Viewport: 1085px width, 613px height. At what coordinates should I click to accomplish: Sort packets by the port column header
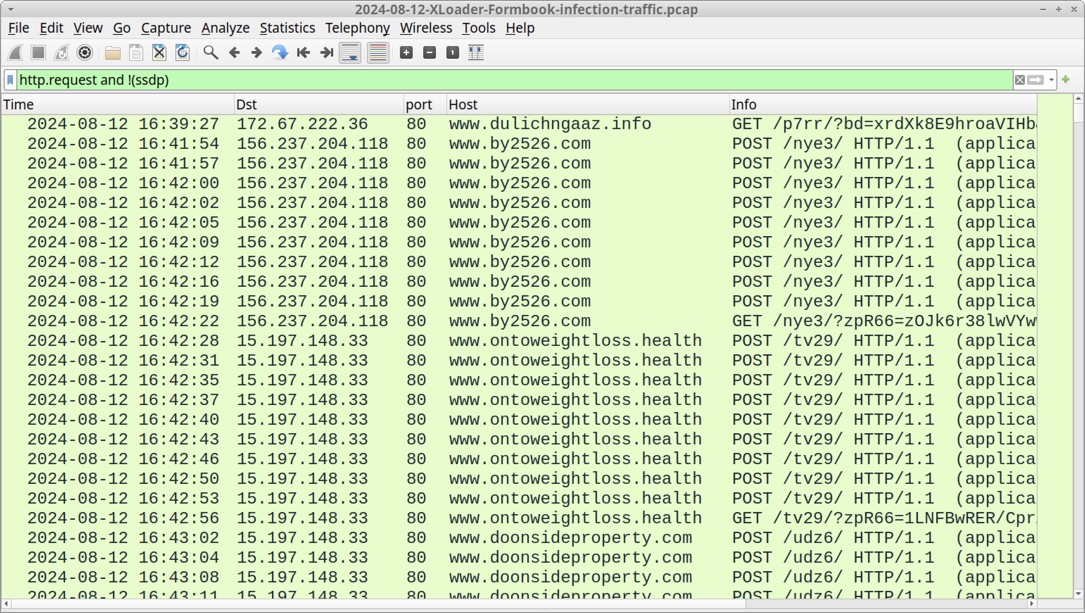point(425,104)
